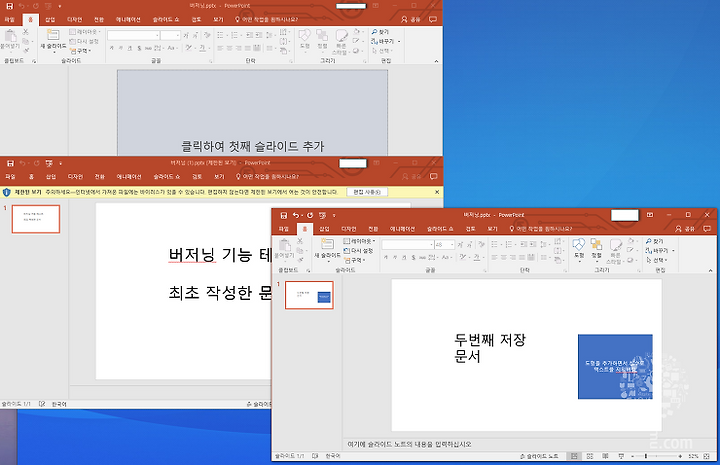Click Start-from-beginning icon in front window
The width and height of the screenshot is (720, 465).
tap(322, 215)
